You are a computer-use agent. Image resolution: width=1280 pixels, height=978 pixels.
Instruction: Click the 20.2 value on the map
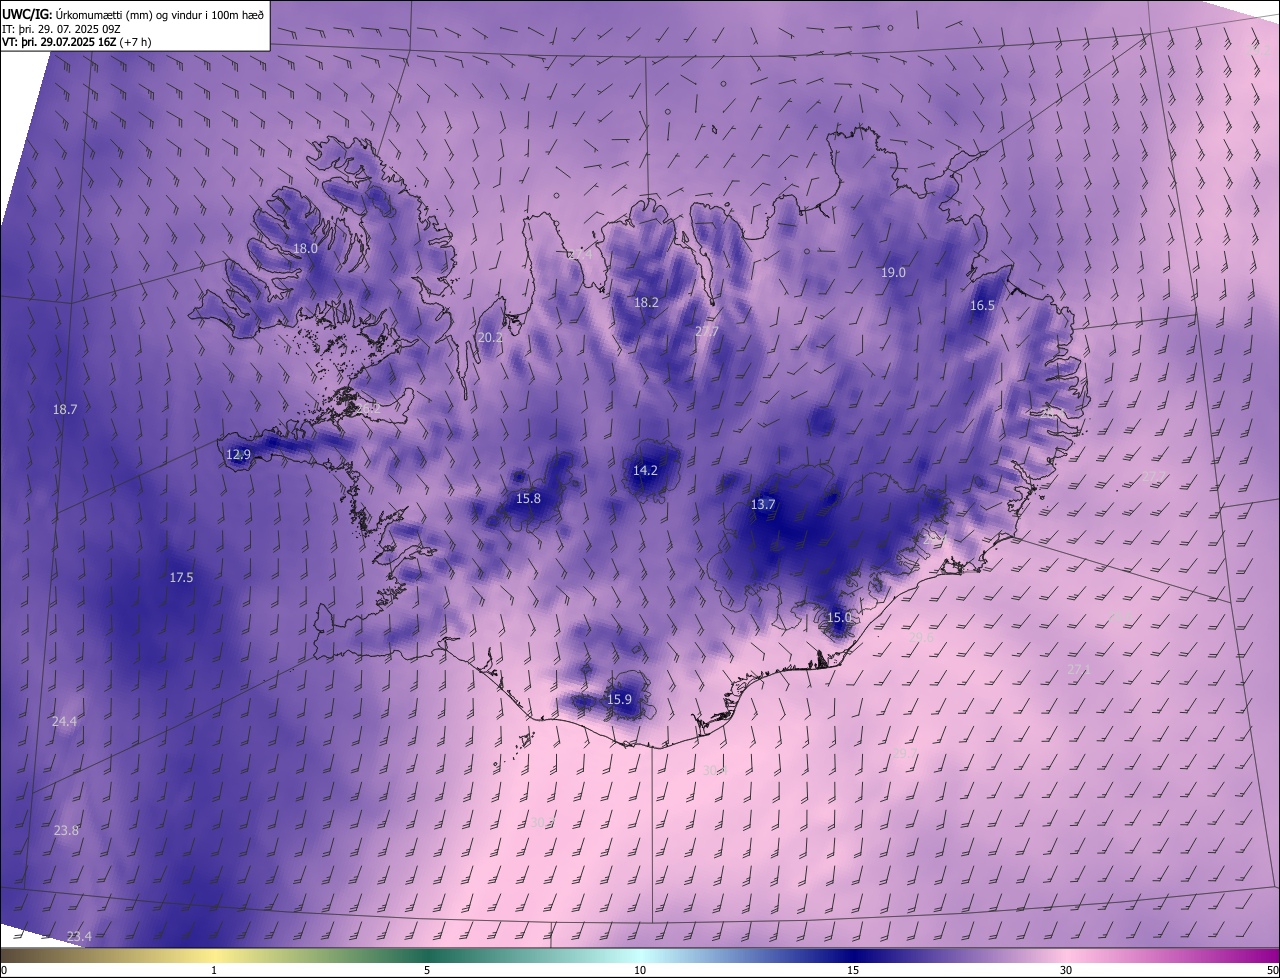coord(490,338)
